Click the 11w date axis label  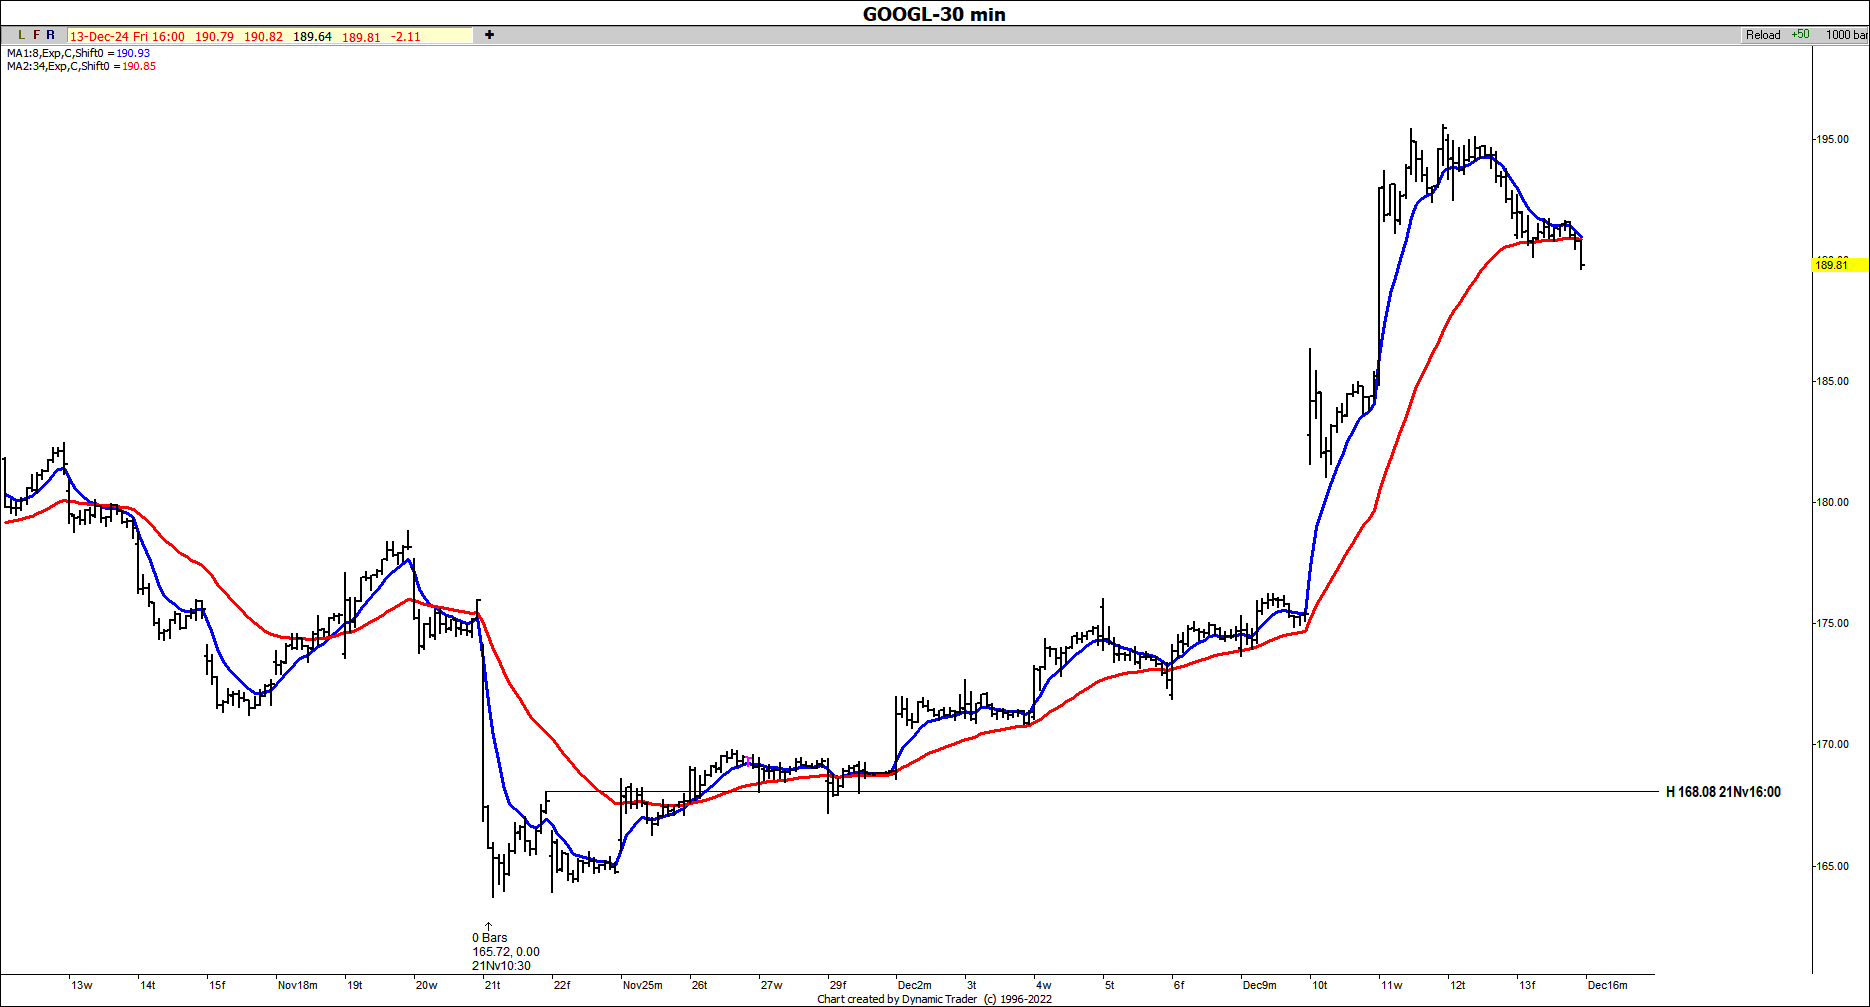(x=1392, y=985)
